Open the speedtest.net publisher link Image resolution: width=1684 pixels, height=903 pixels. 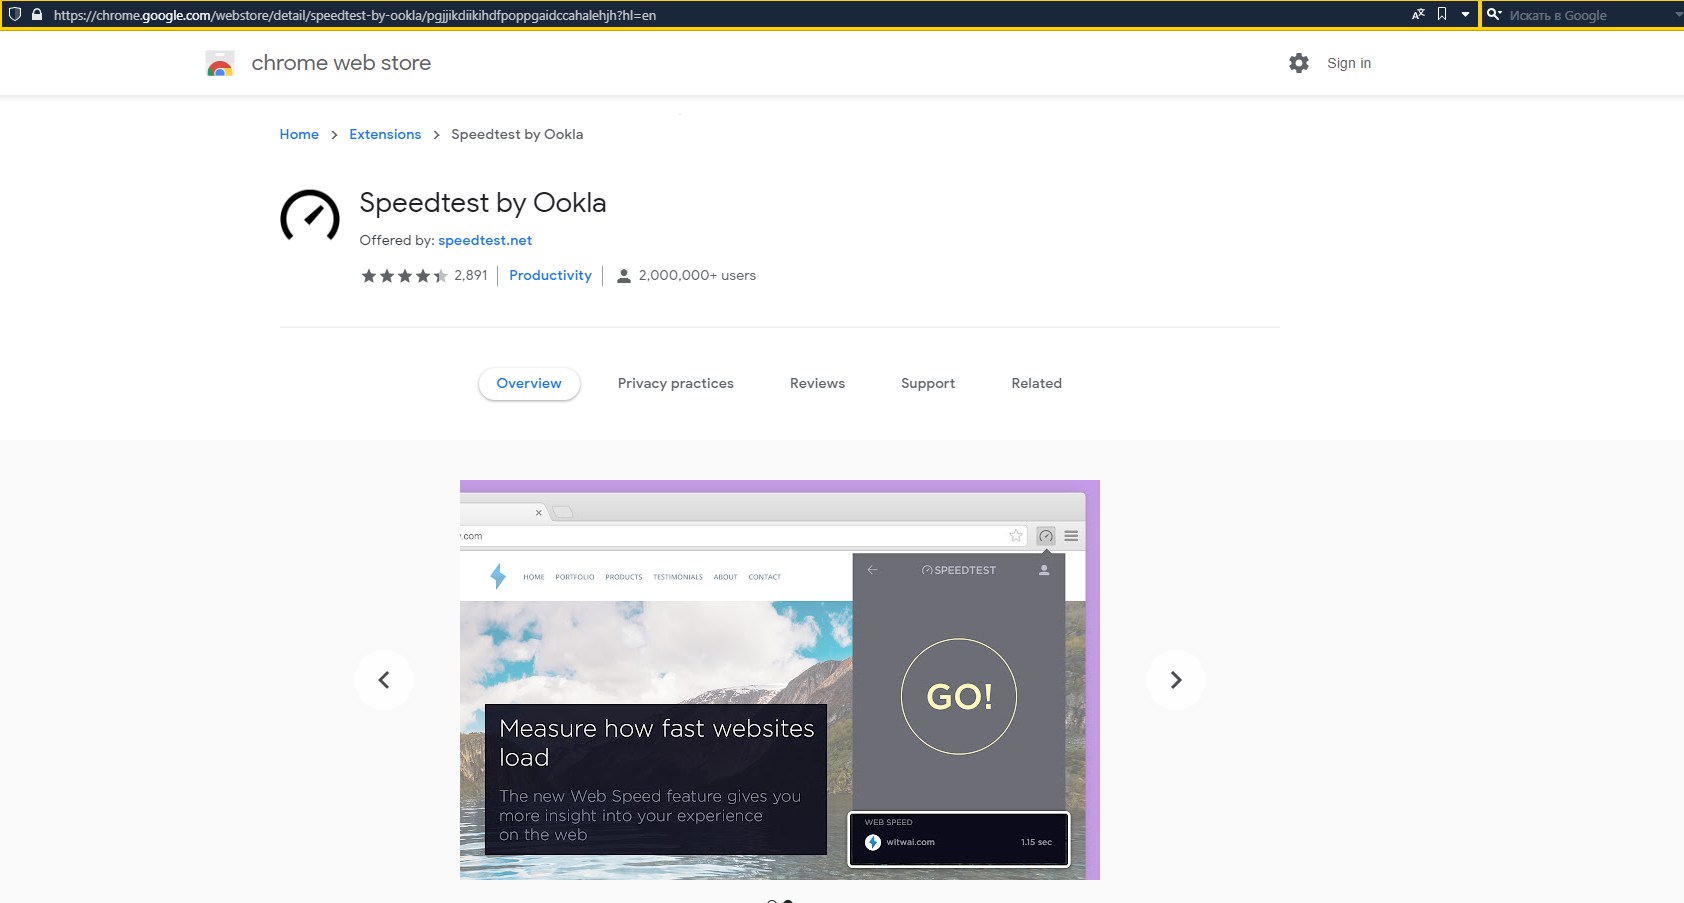[x=485, y=240]
